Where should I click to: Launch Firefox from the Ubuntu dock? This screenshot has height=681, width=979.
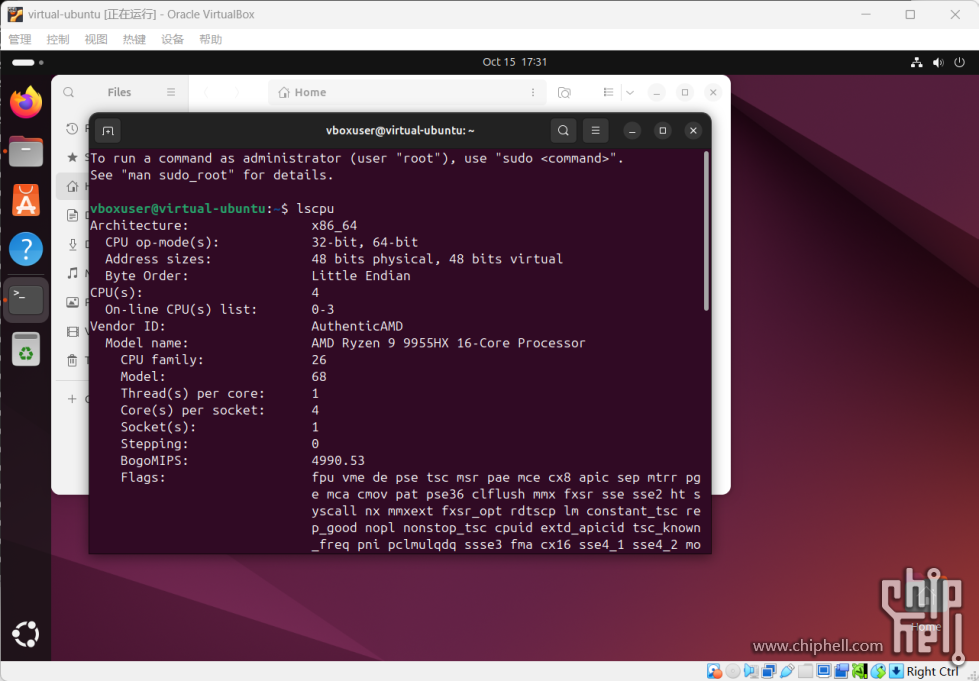(26, 102)
